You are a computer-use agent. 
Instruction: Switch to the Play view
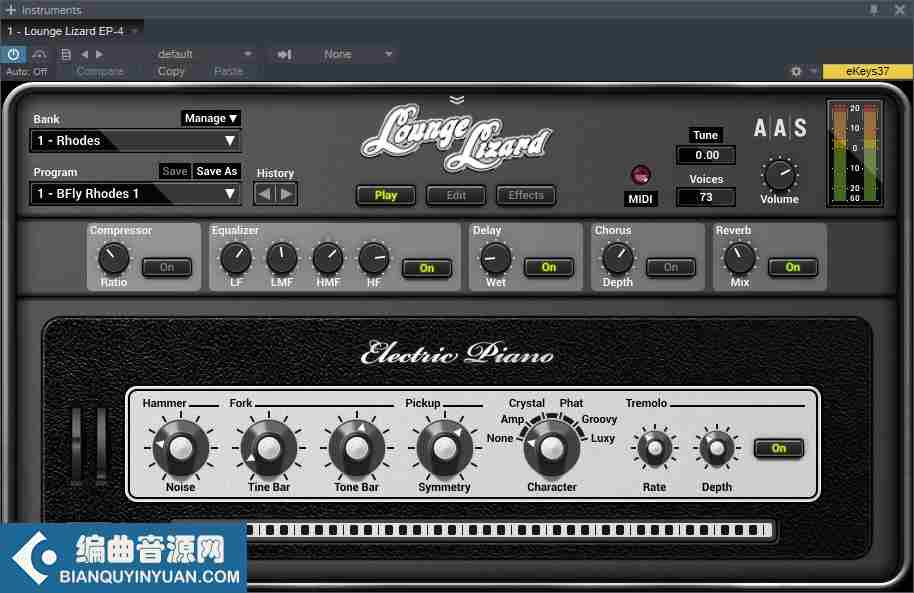(x=386, y=195)
